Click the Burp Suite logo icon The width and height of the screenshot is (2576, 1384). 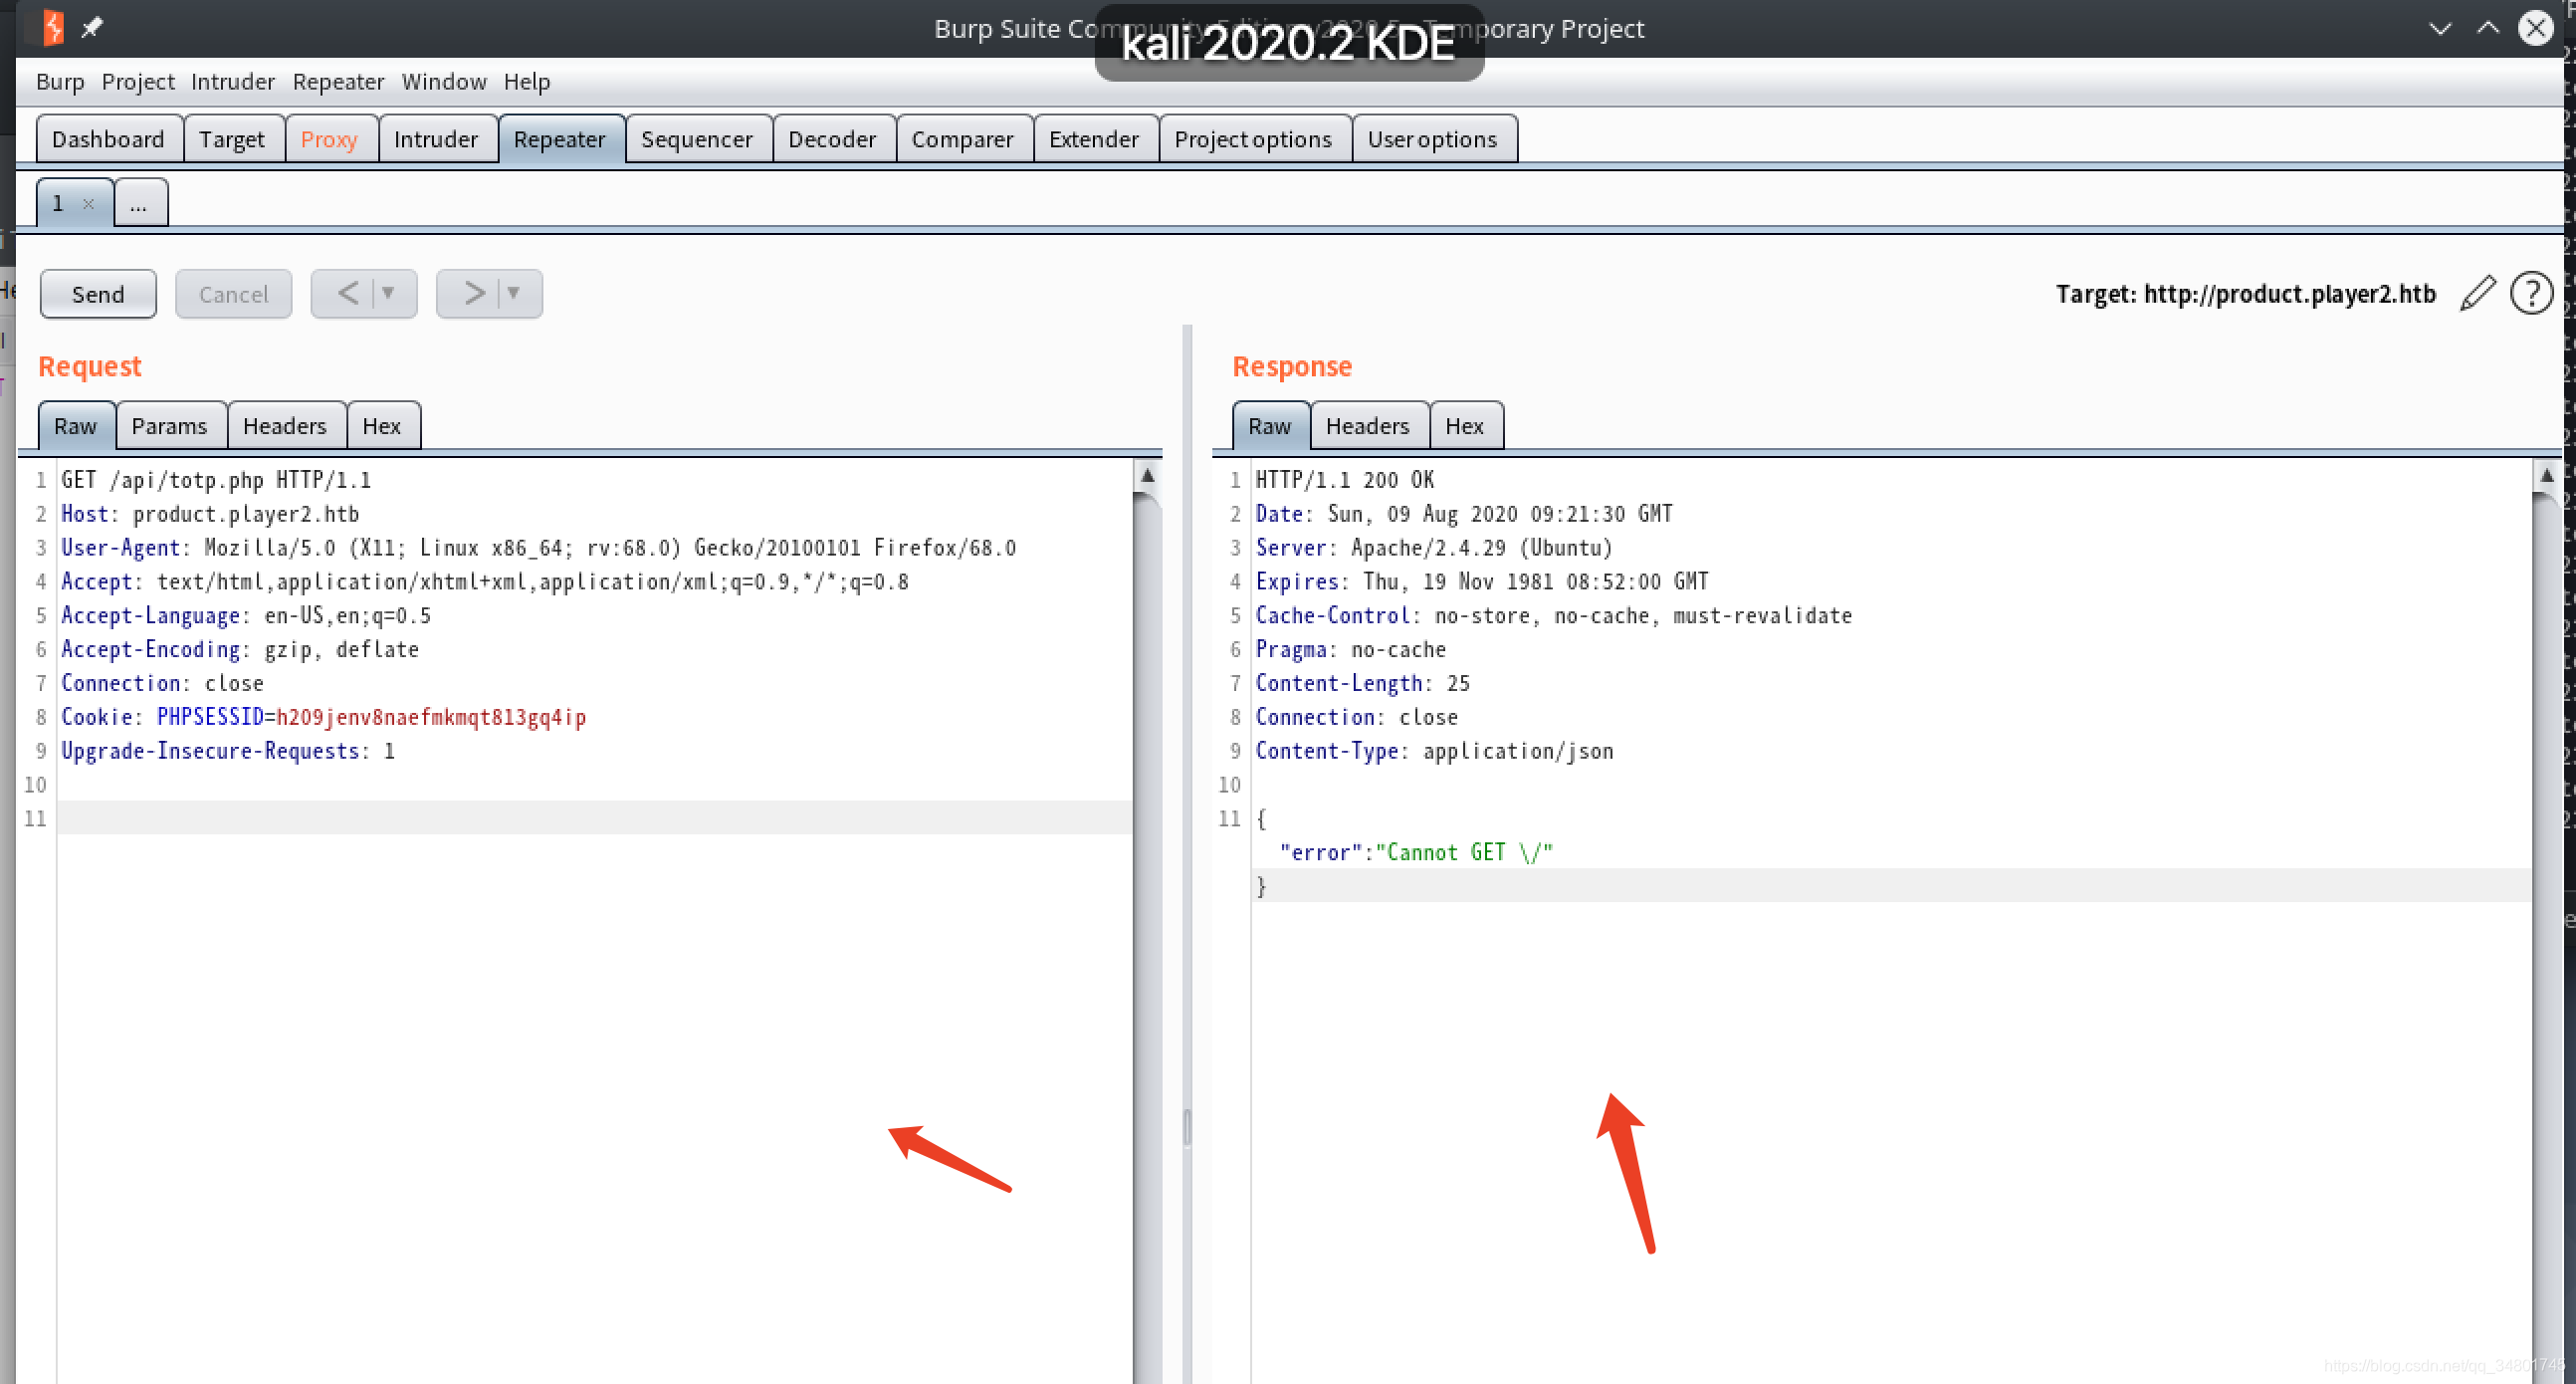point(53,27)
